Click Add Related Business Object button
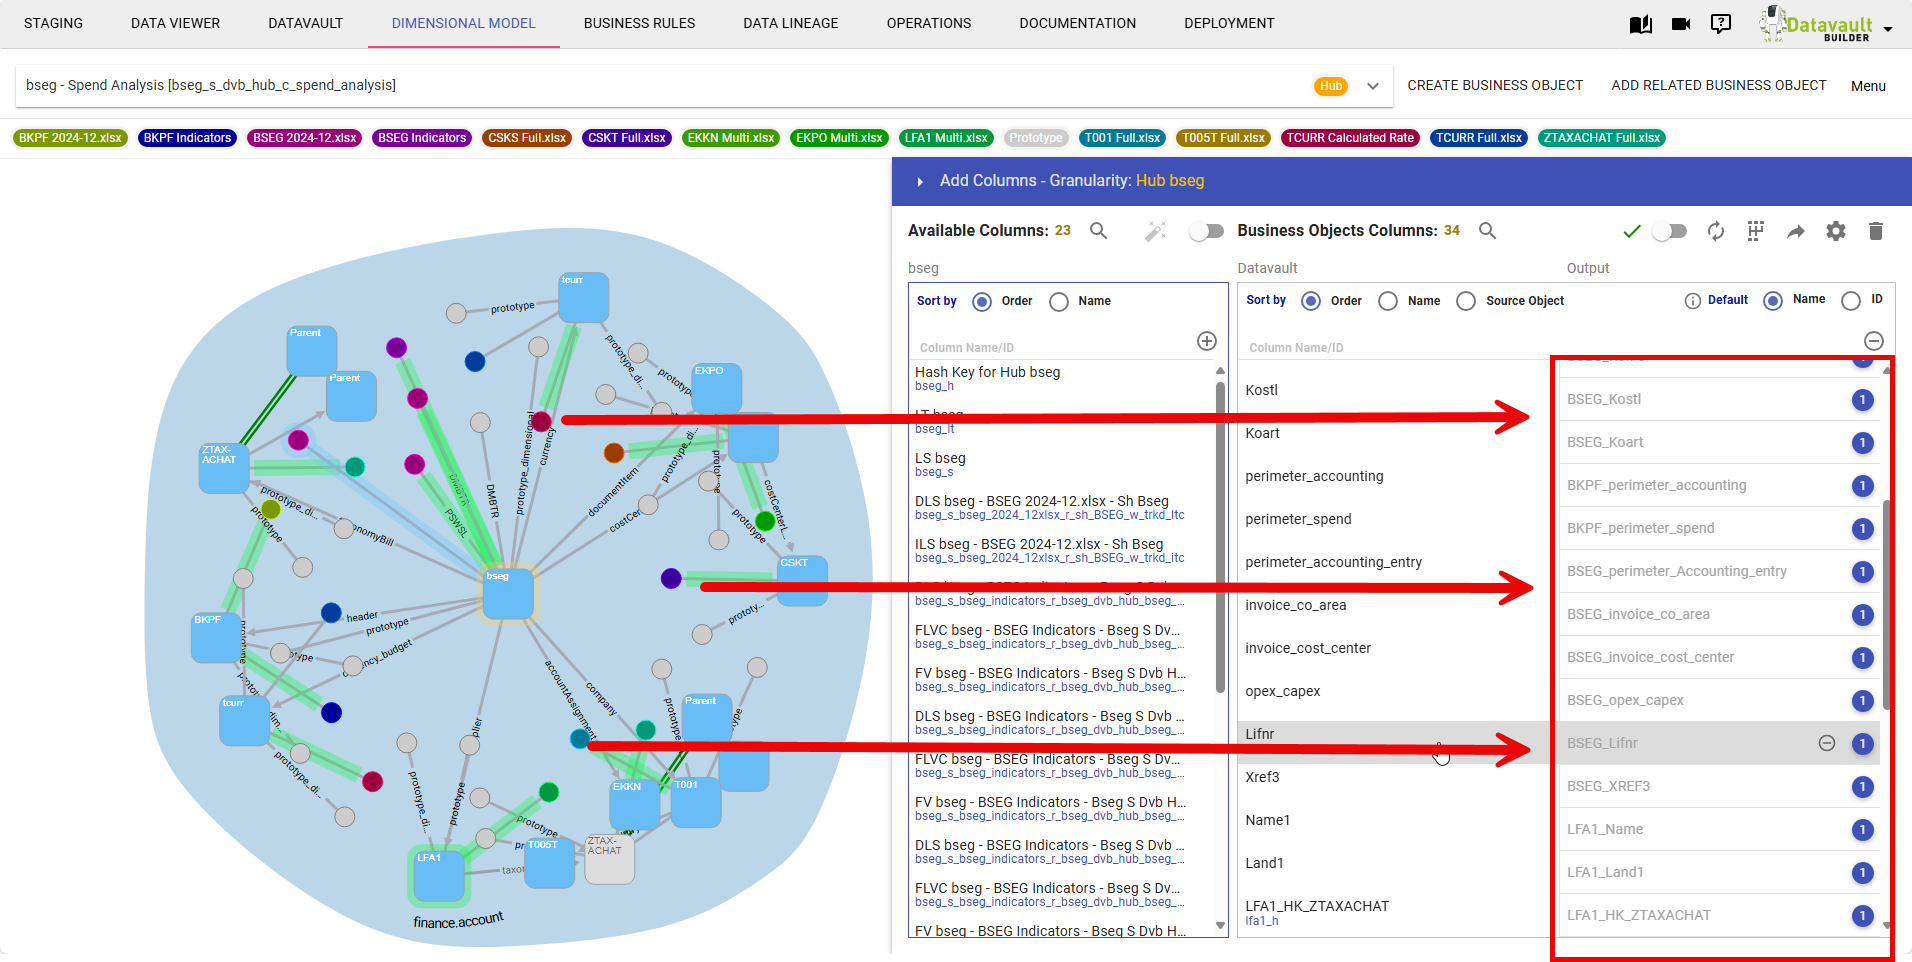The image size is (1912, 962). (x=1718, y=85)
